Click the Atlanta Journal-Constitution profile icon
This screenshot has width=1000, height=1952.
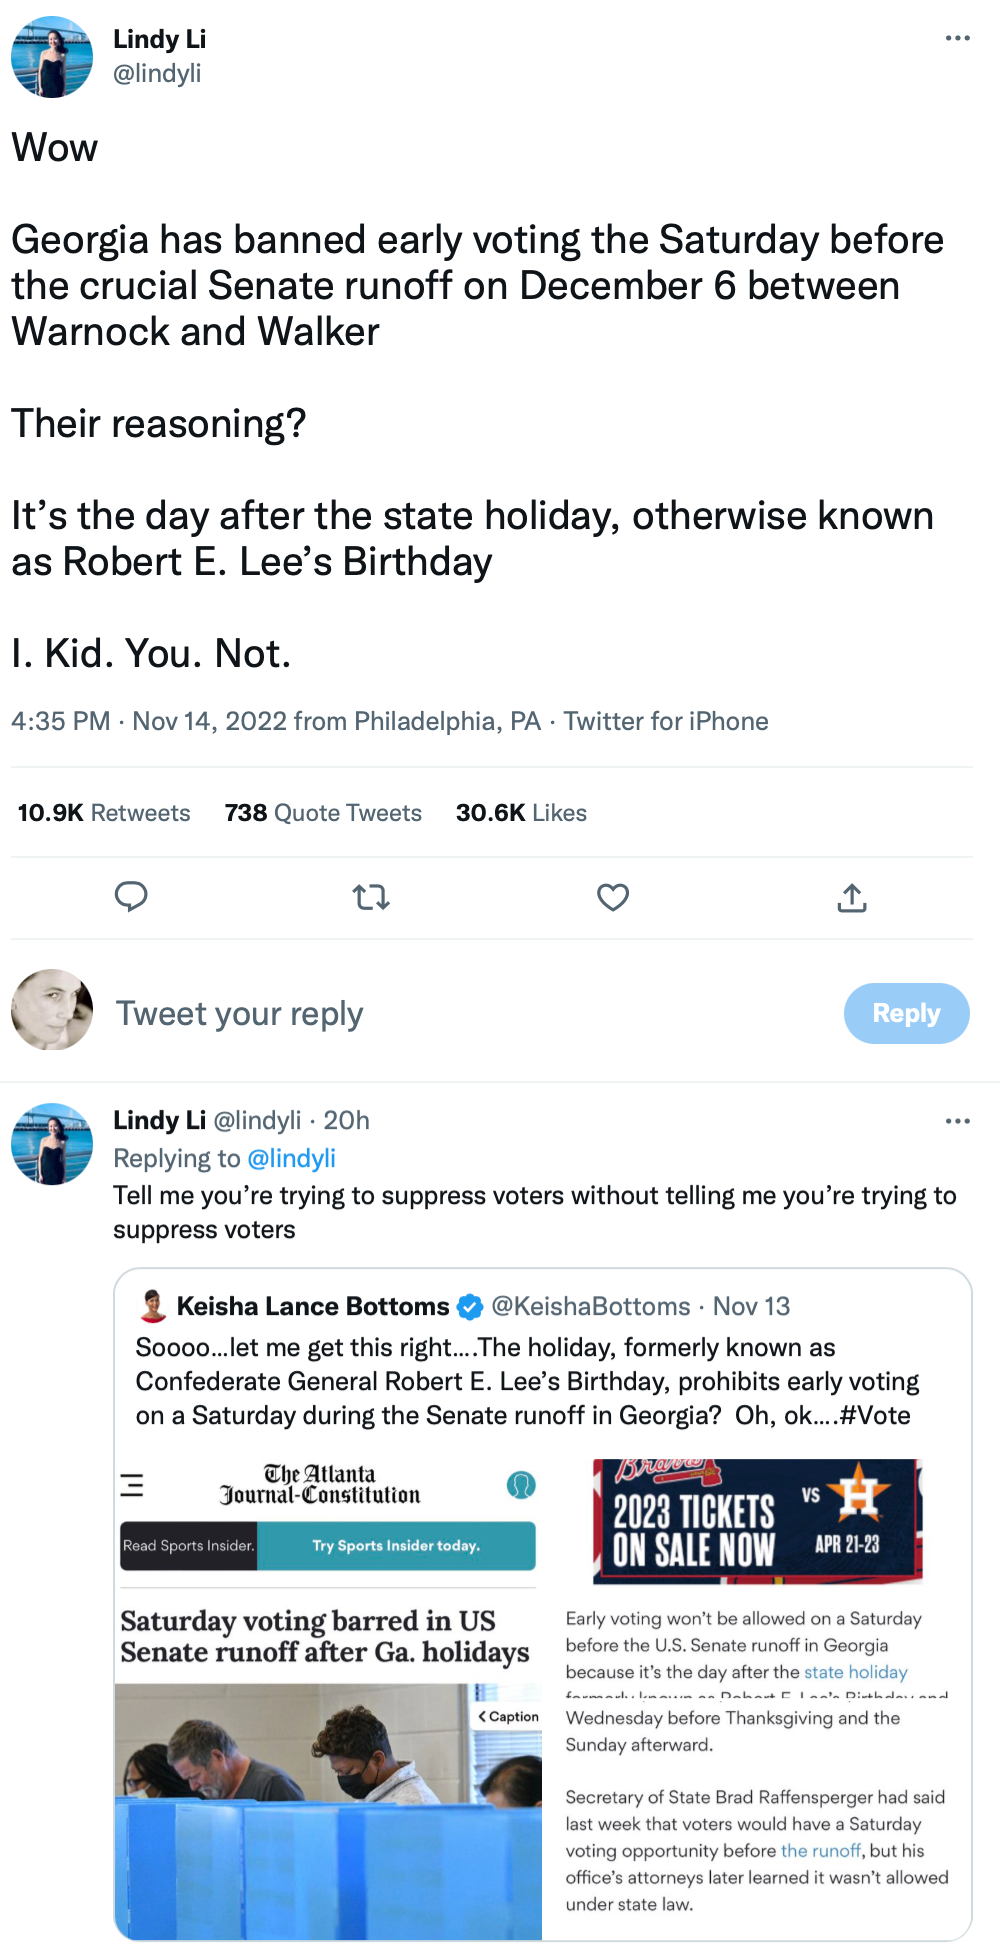pos(519,1487)
